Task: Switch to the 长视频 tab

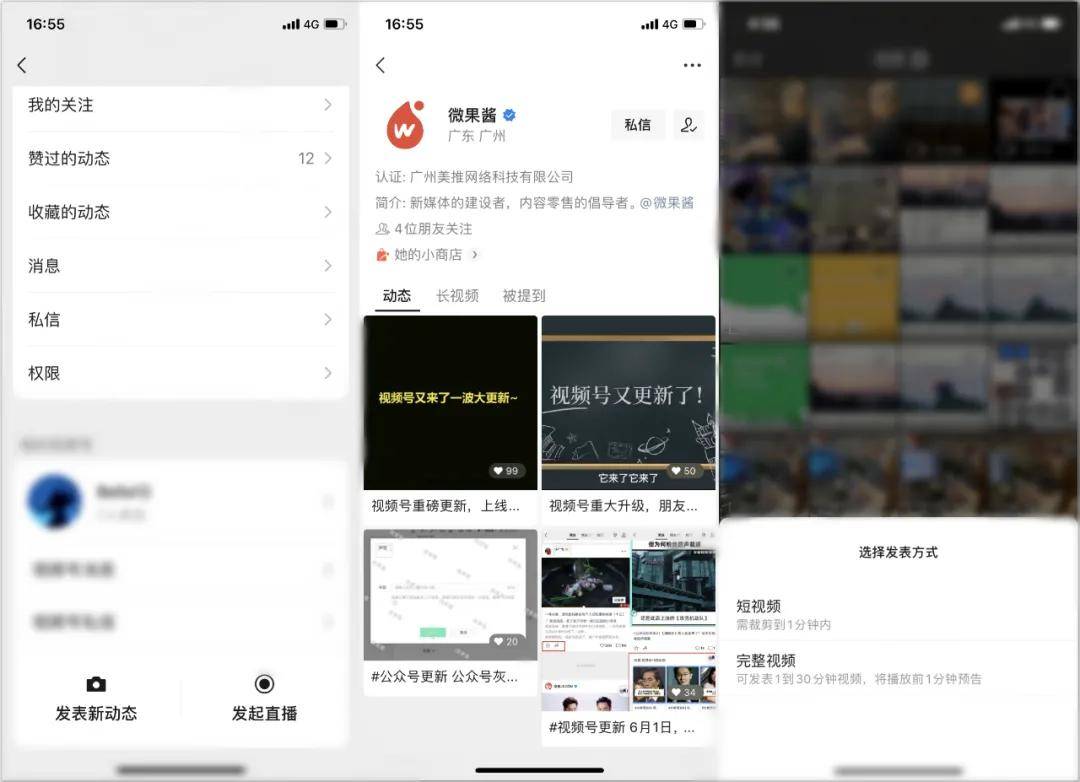Action: coord(457,296)
